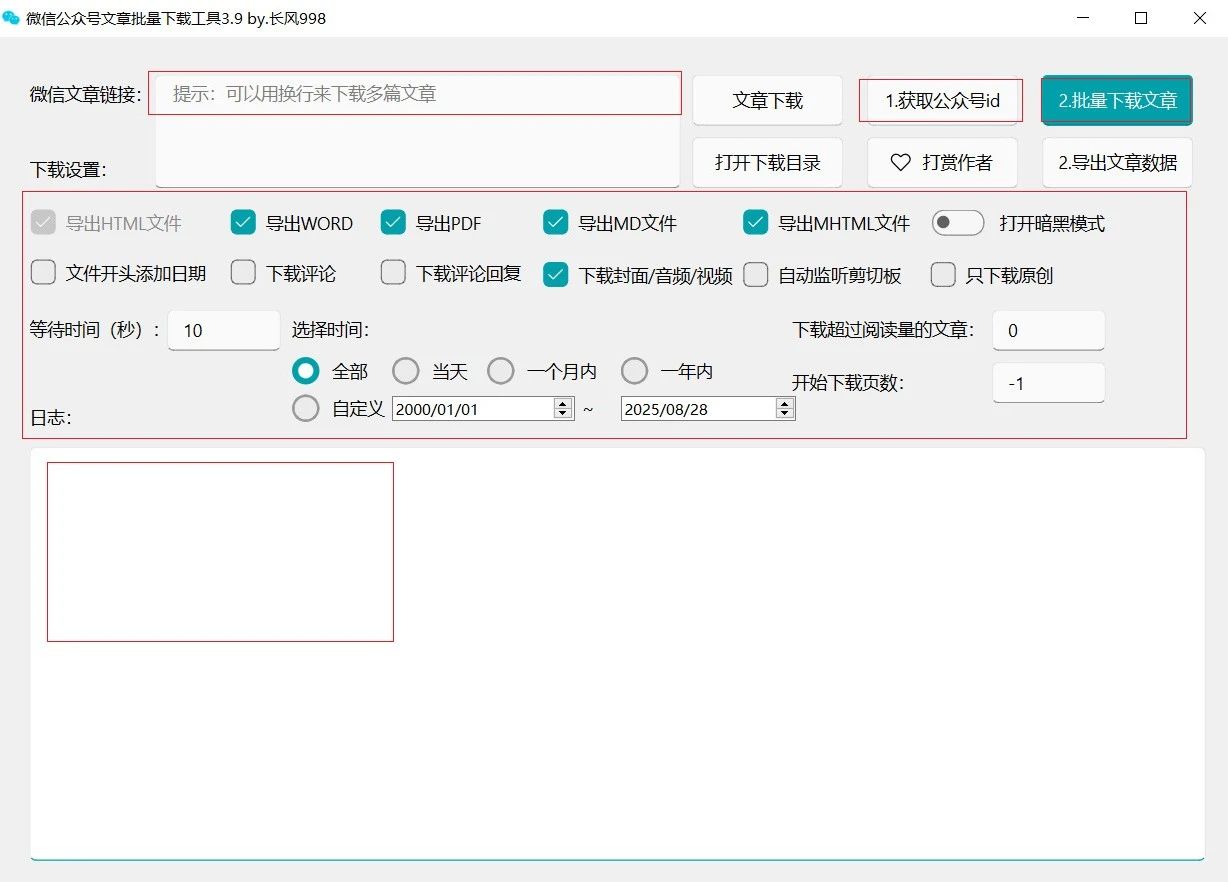The width and height of the screenshot is (1228, 882).
Task: Uncheck the 导出MHTML文件 checkbox
Action: coord(756,223)
